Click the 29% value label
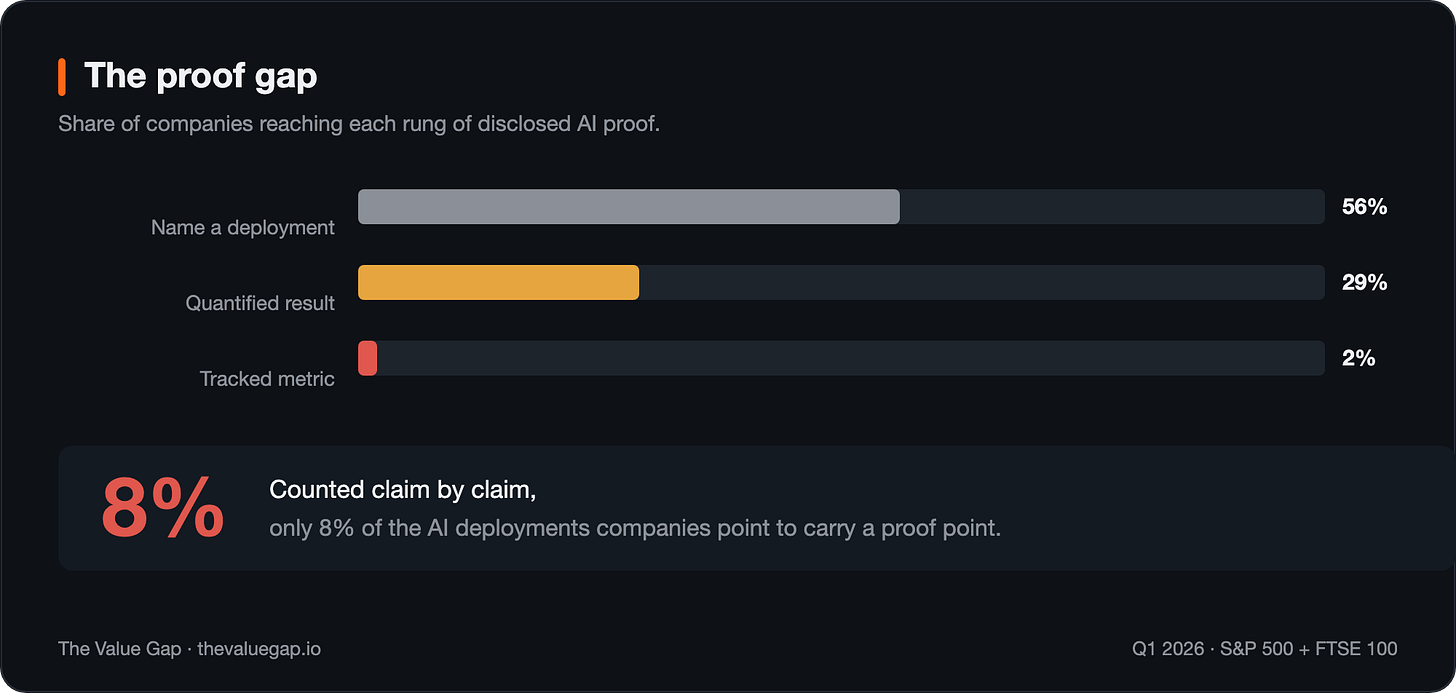The height and width of the screenshot is (693, 1456). point(1364,283)
